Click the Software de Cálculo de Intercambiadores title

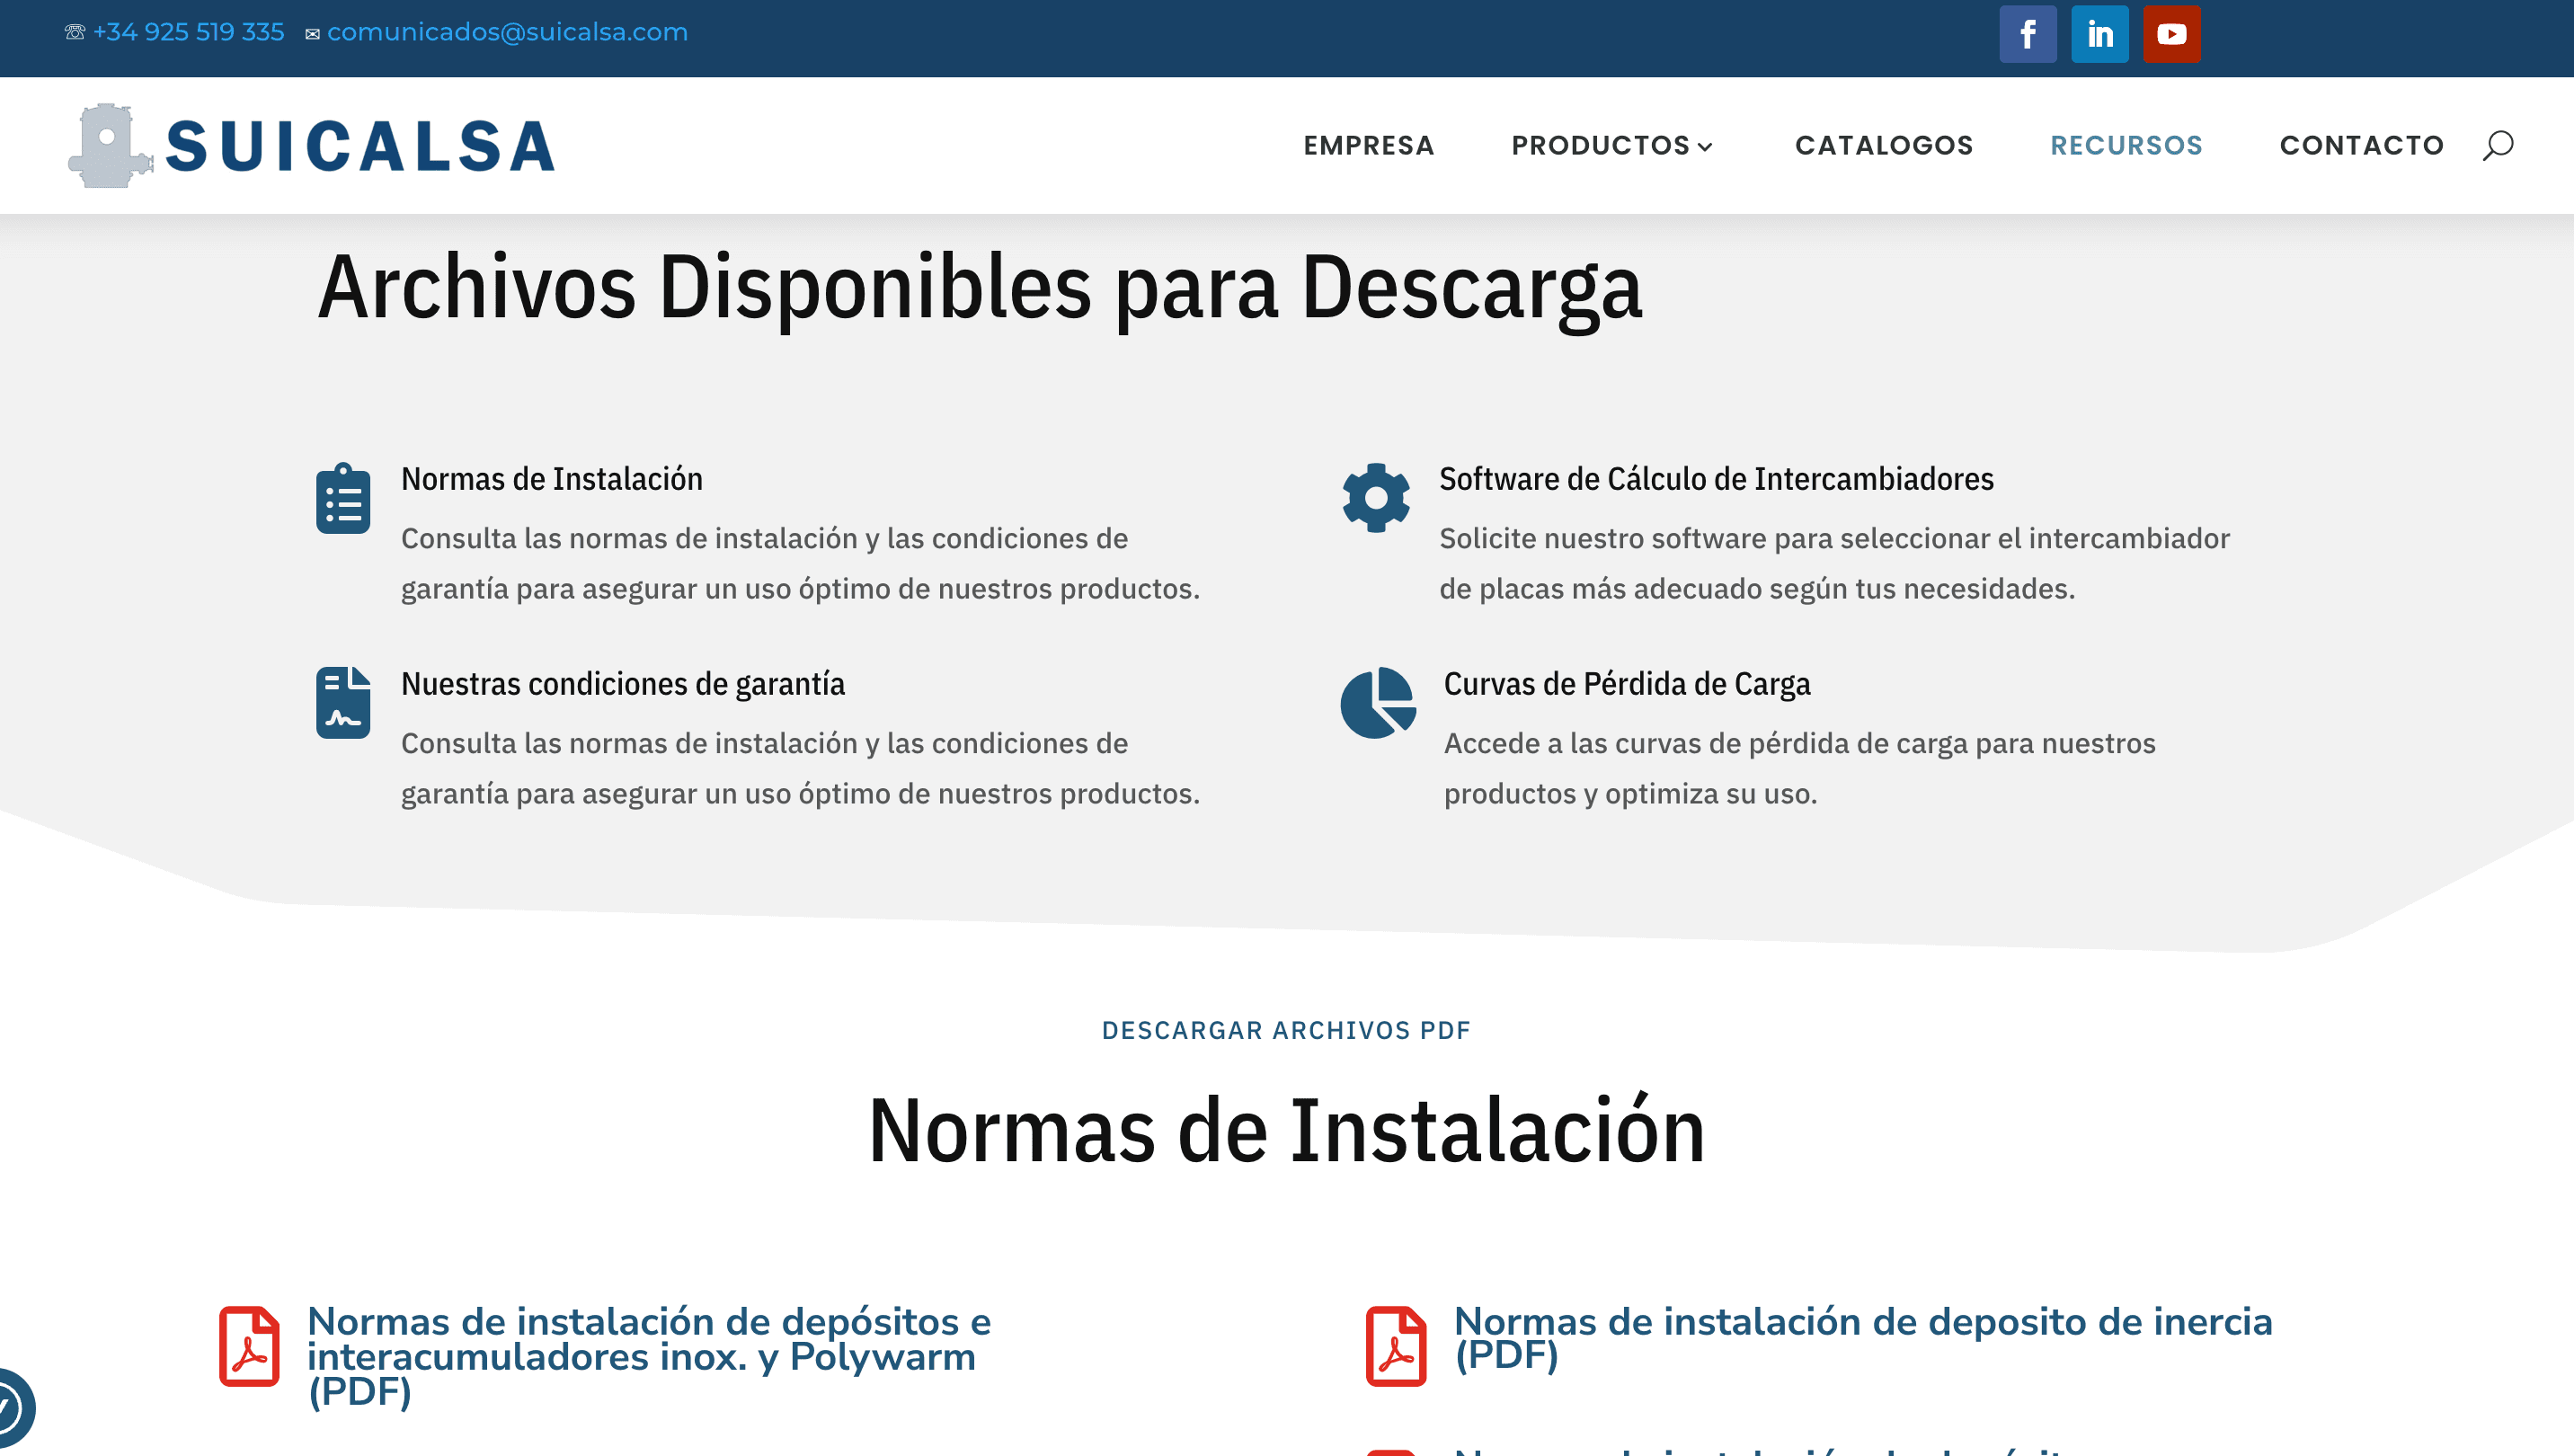1716,479
